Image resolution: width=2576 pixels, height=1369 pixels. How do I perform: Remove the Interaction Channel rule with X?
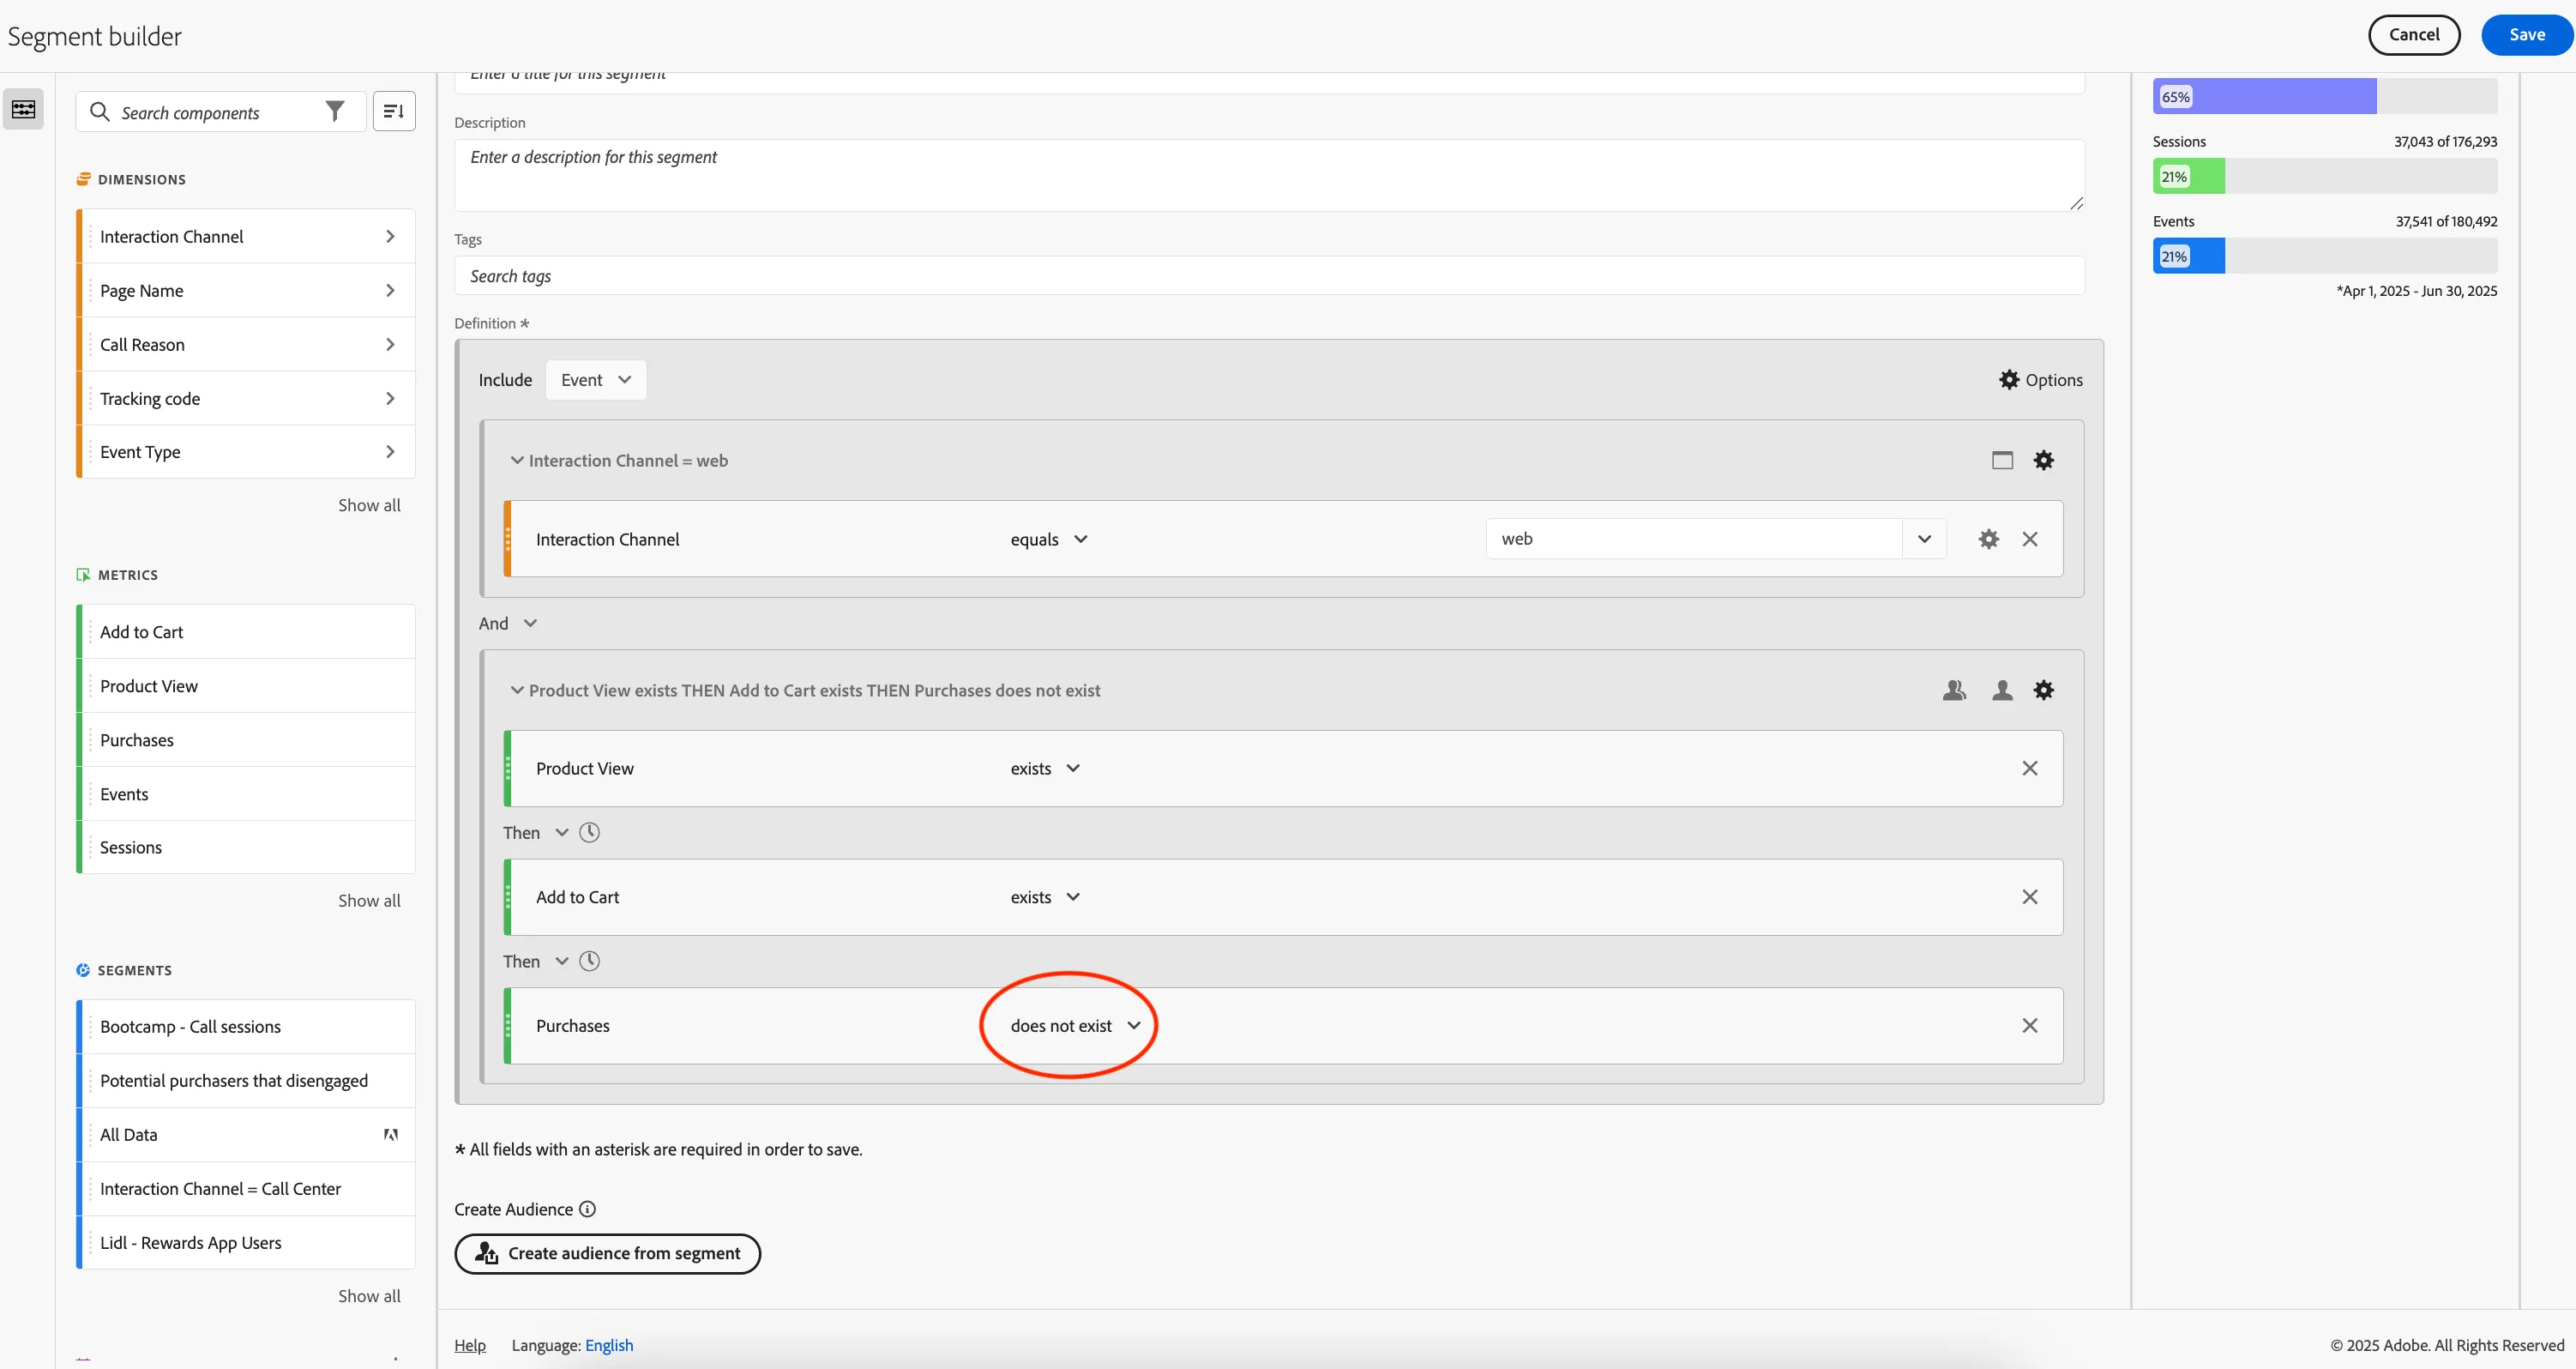[x=2030, y=539]
